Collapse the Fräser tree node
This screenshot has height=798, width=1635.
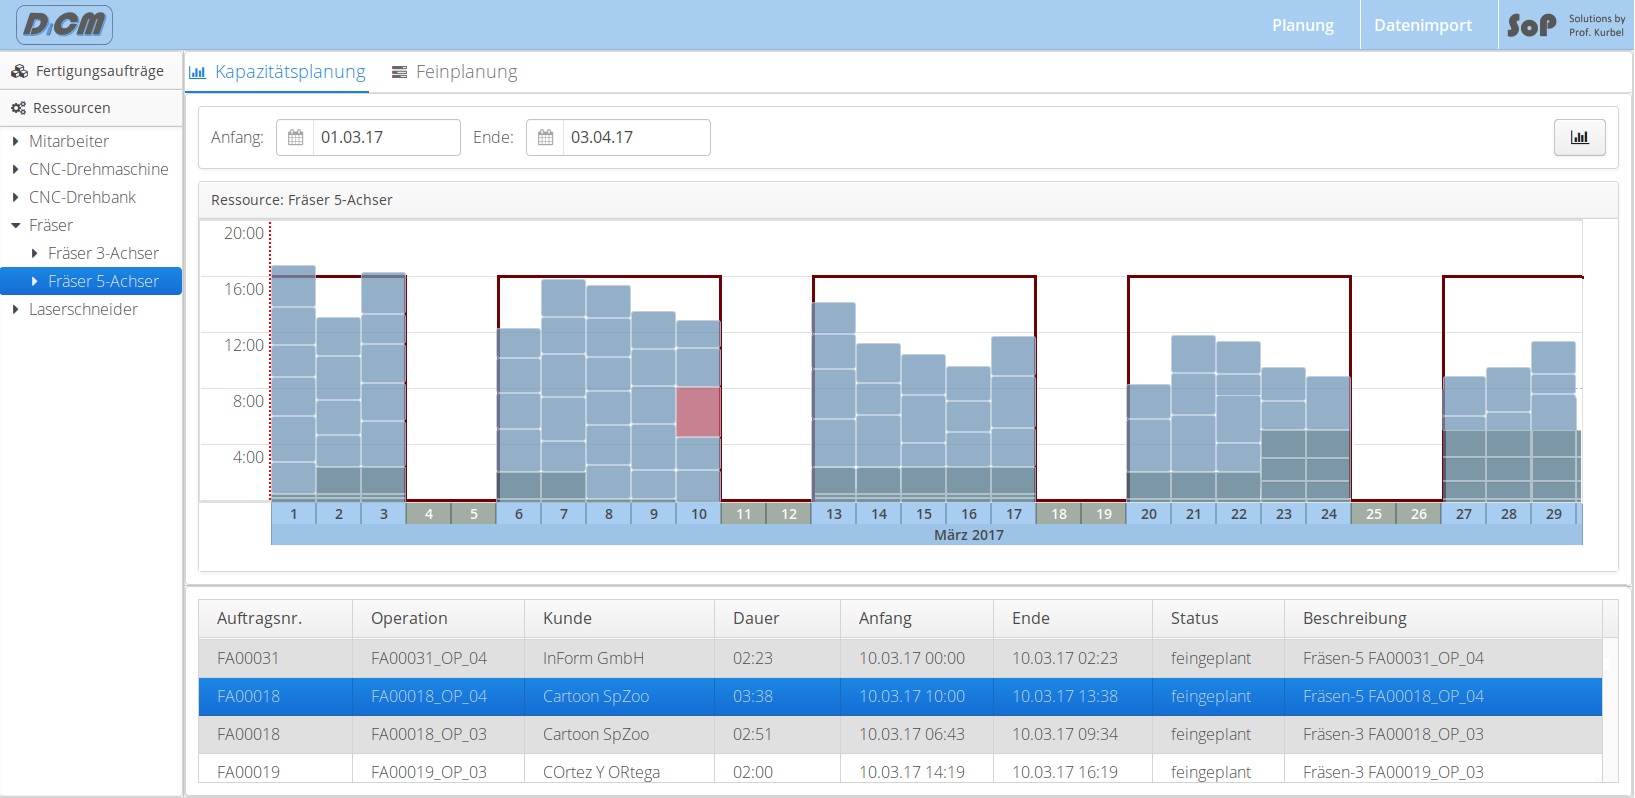click(16, 226)
